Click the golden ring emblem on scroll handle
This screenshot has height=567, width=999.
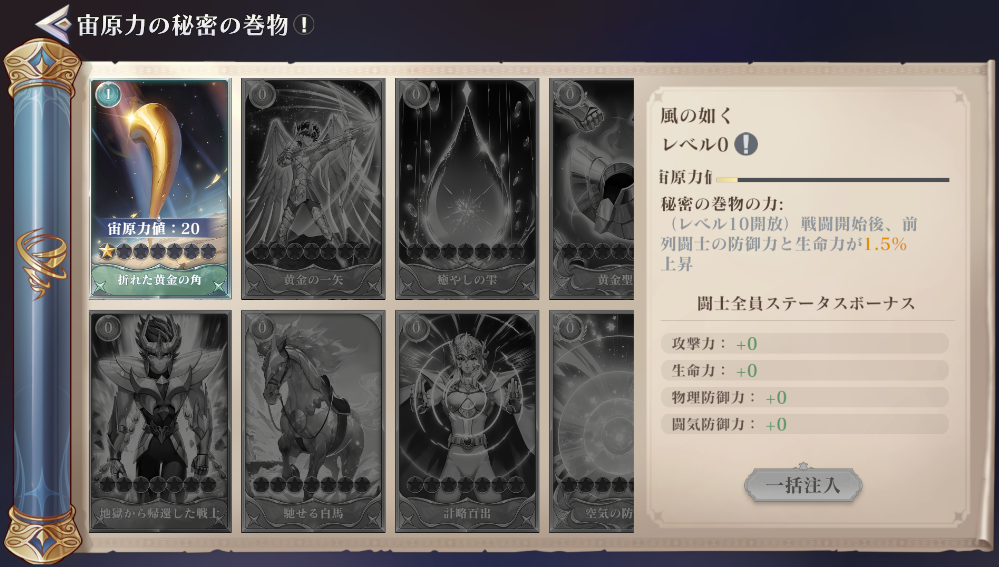pos(42,262)
